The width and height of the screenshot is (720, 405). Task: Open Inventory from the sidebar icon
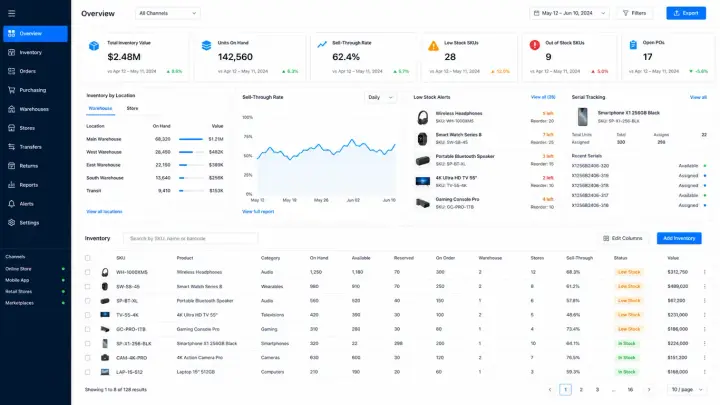click(x=11, y=52)
